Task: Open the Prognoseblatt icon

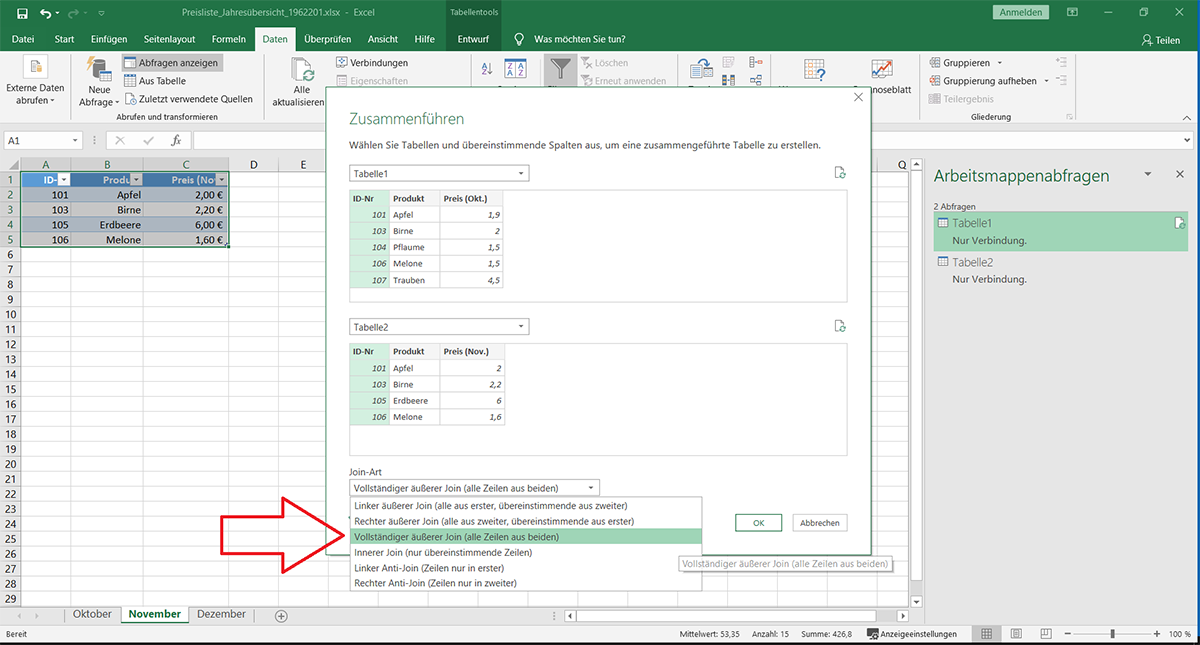Action: tap(881, 69)
